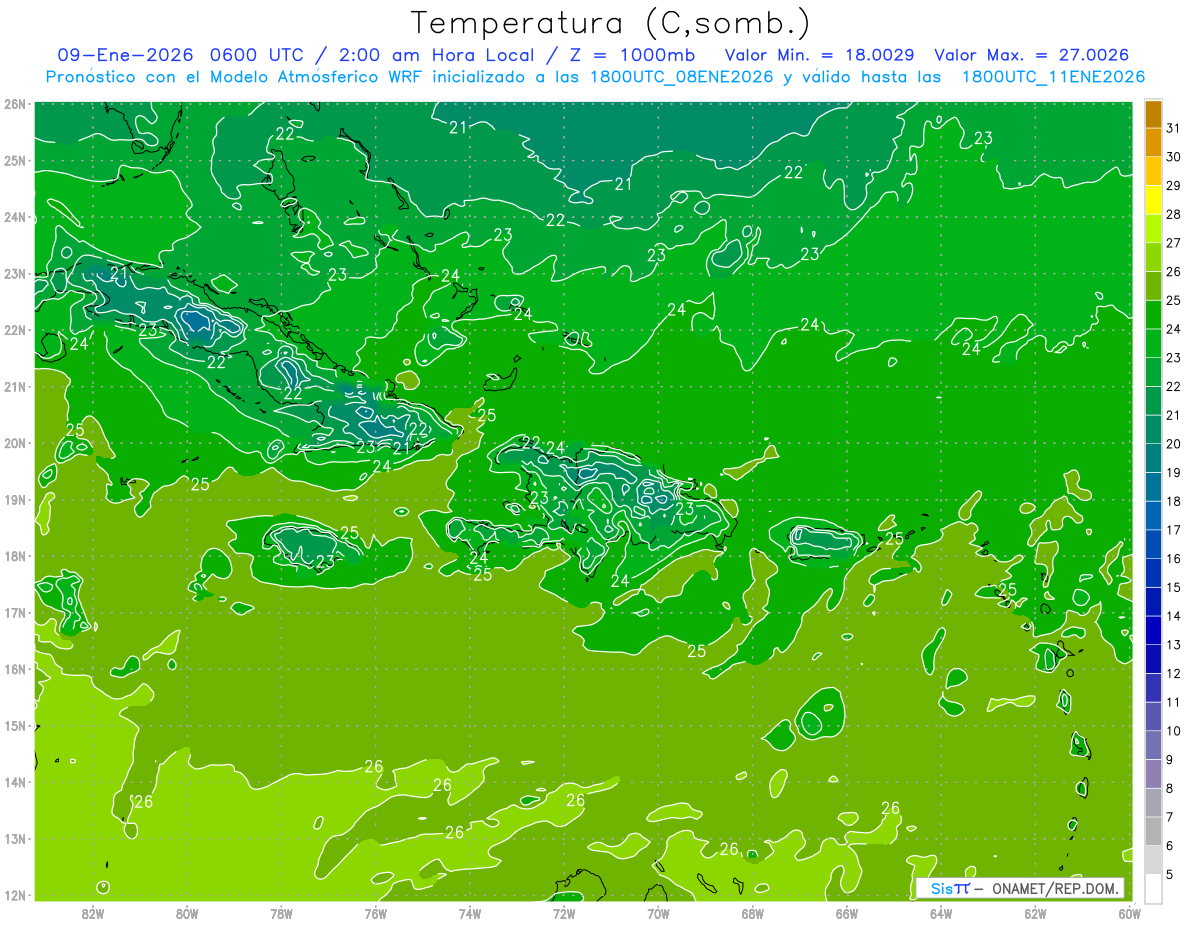1200x927 pixels.
Task: Click the 23N latitude axis label
Action: (x=15, y=273)
